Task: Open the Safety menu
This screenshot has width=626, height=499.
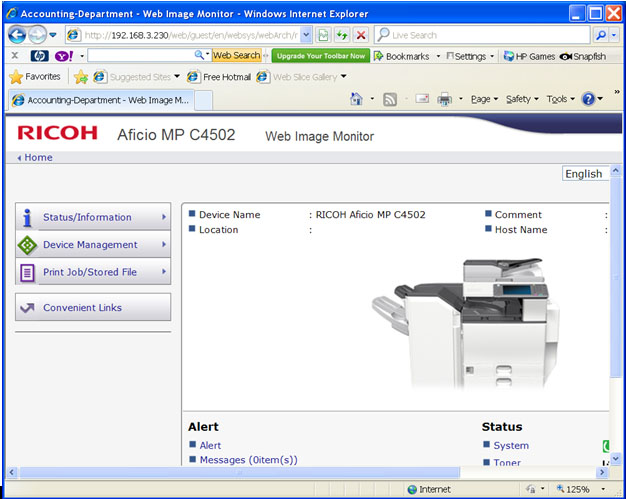Action: (522, 99)
